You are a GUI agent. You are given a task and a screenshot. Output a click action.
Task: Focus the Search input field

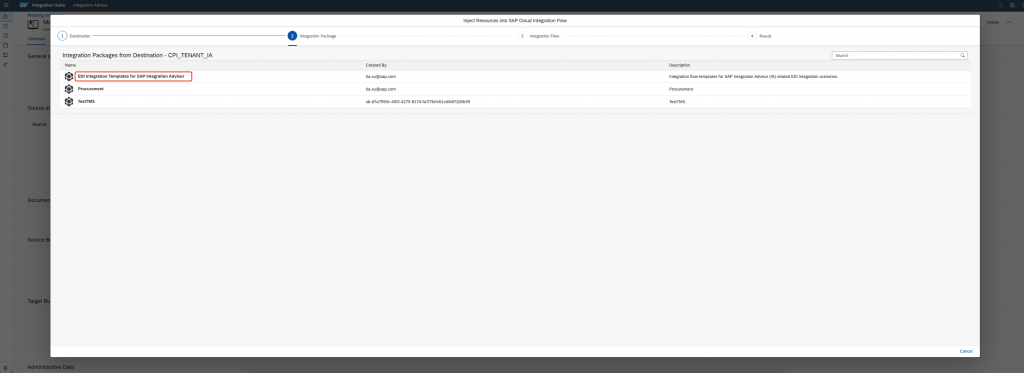899,56
